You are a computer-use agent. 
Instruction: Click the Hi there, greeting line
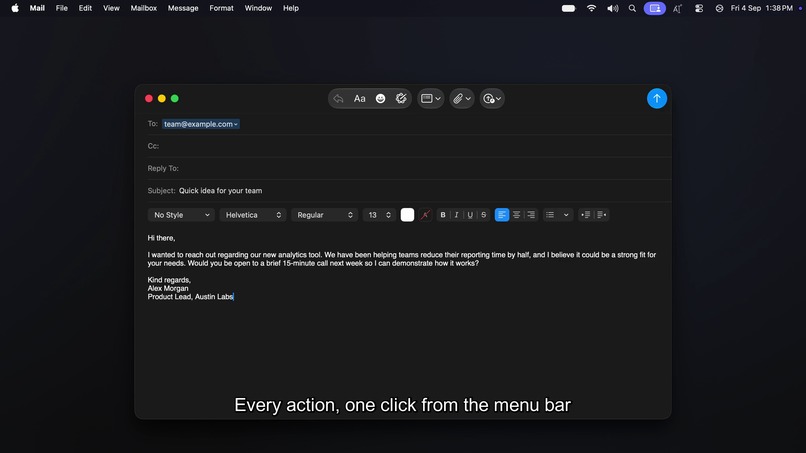click(161, 238)
